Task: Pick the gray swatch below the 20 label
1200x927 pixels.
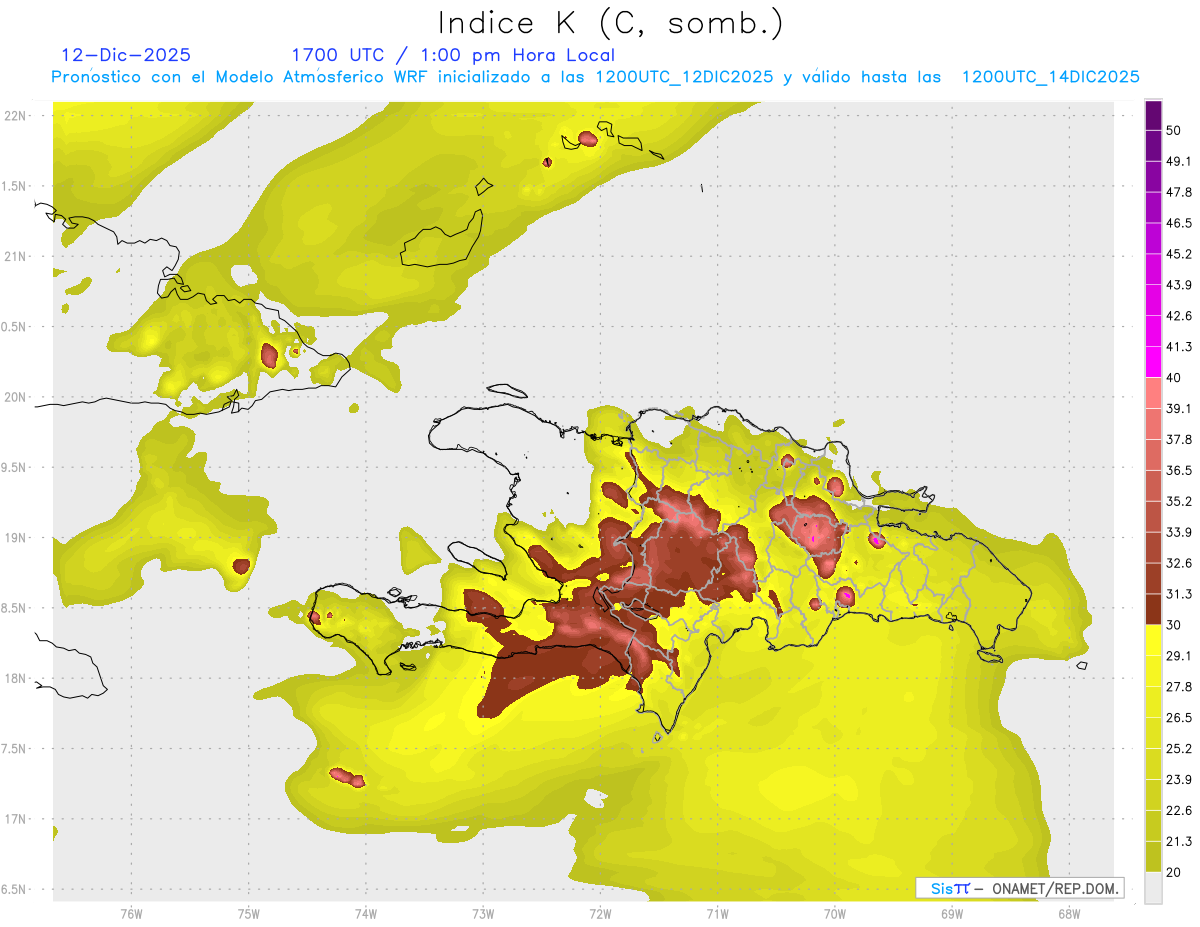Action: pyautogui.click(x=1153, y=888)
